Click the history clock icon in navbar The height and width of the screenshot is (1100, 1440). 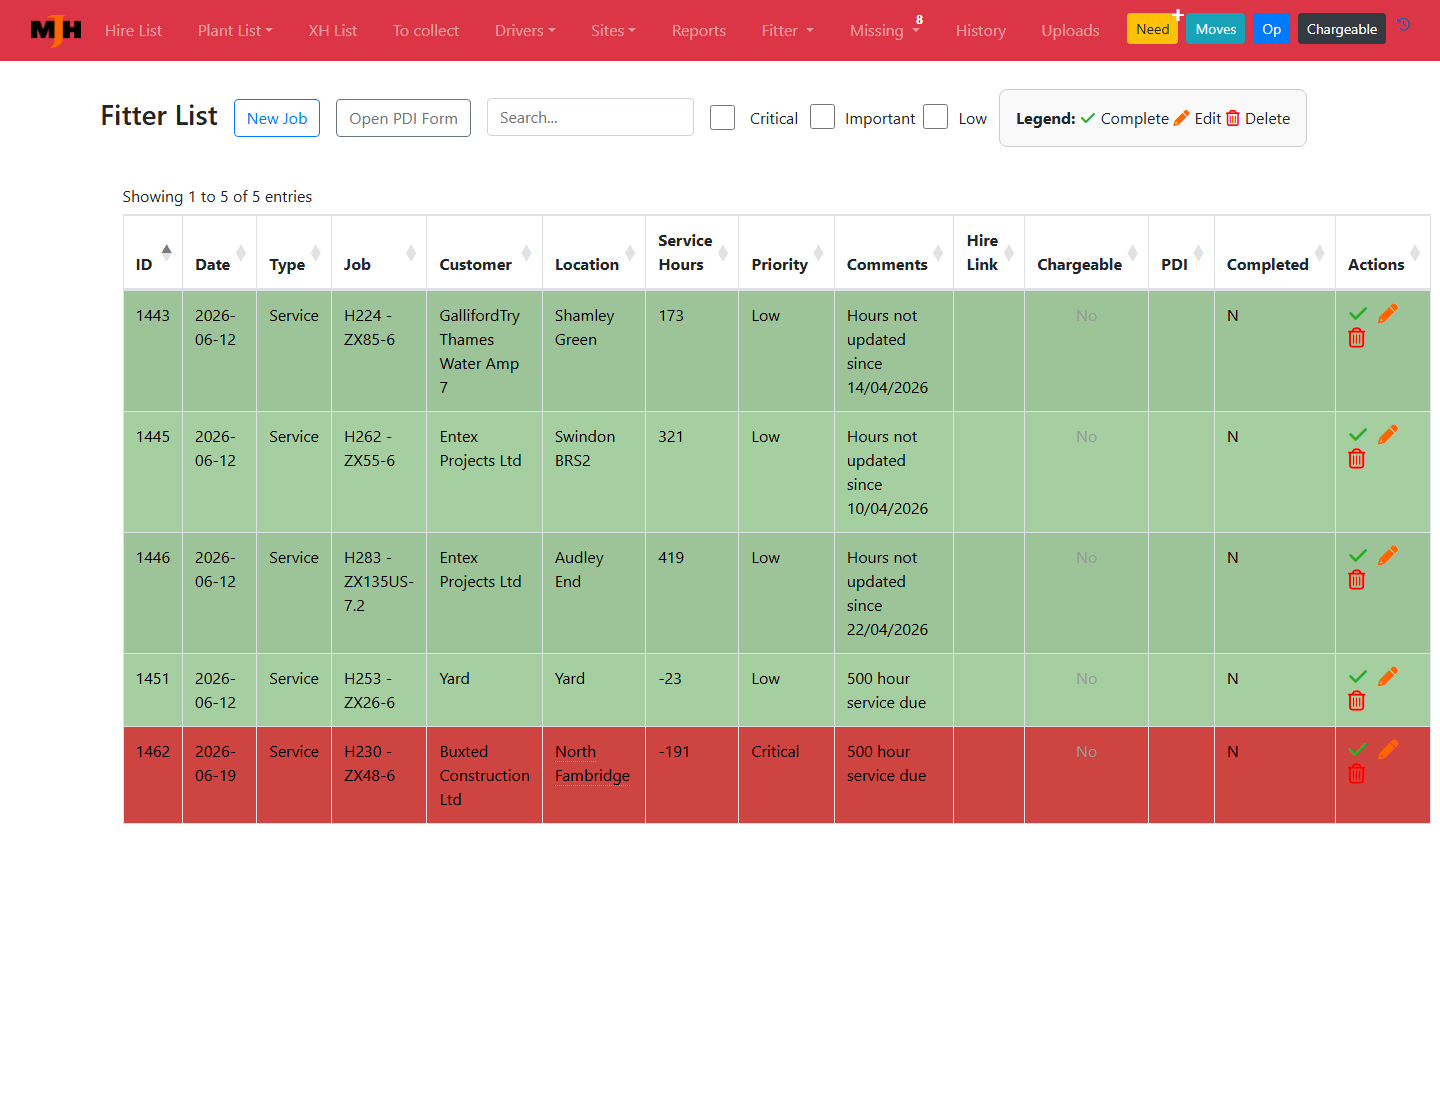1404,25
